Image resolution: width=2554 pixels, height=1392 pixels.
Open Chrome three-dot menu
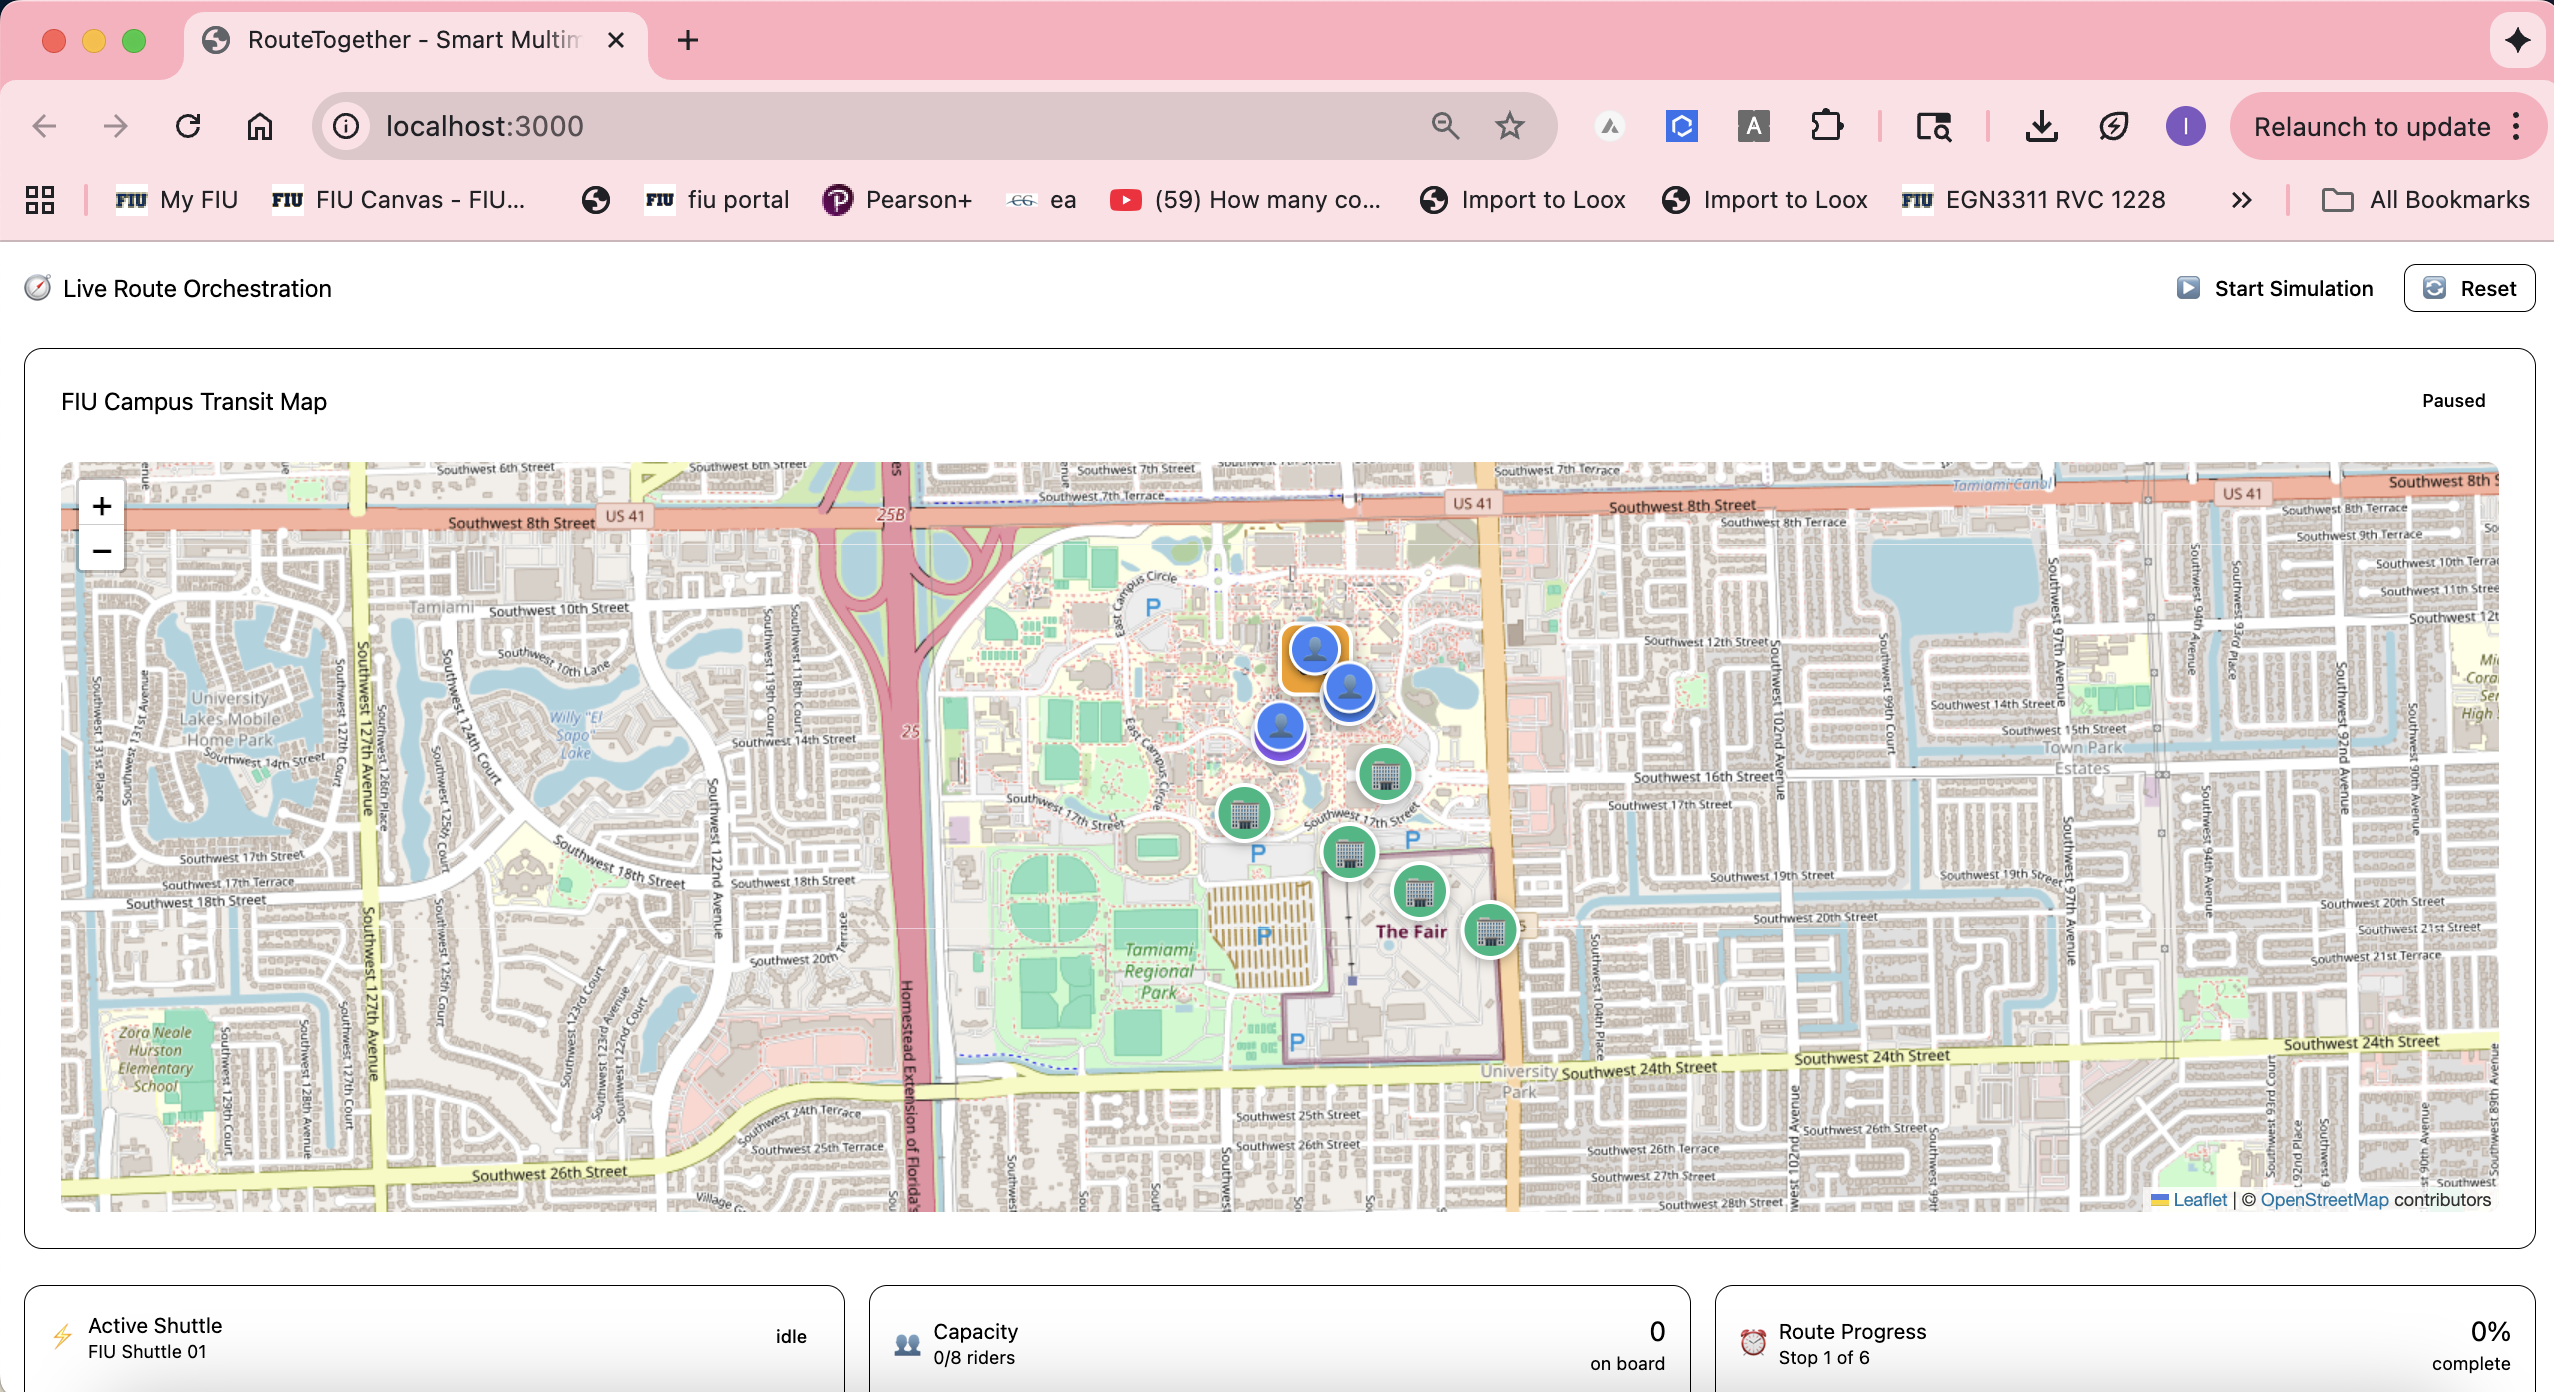coord(2516,126)
